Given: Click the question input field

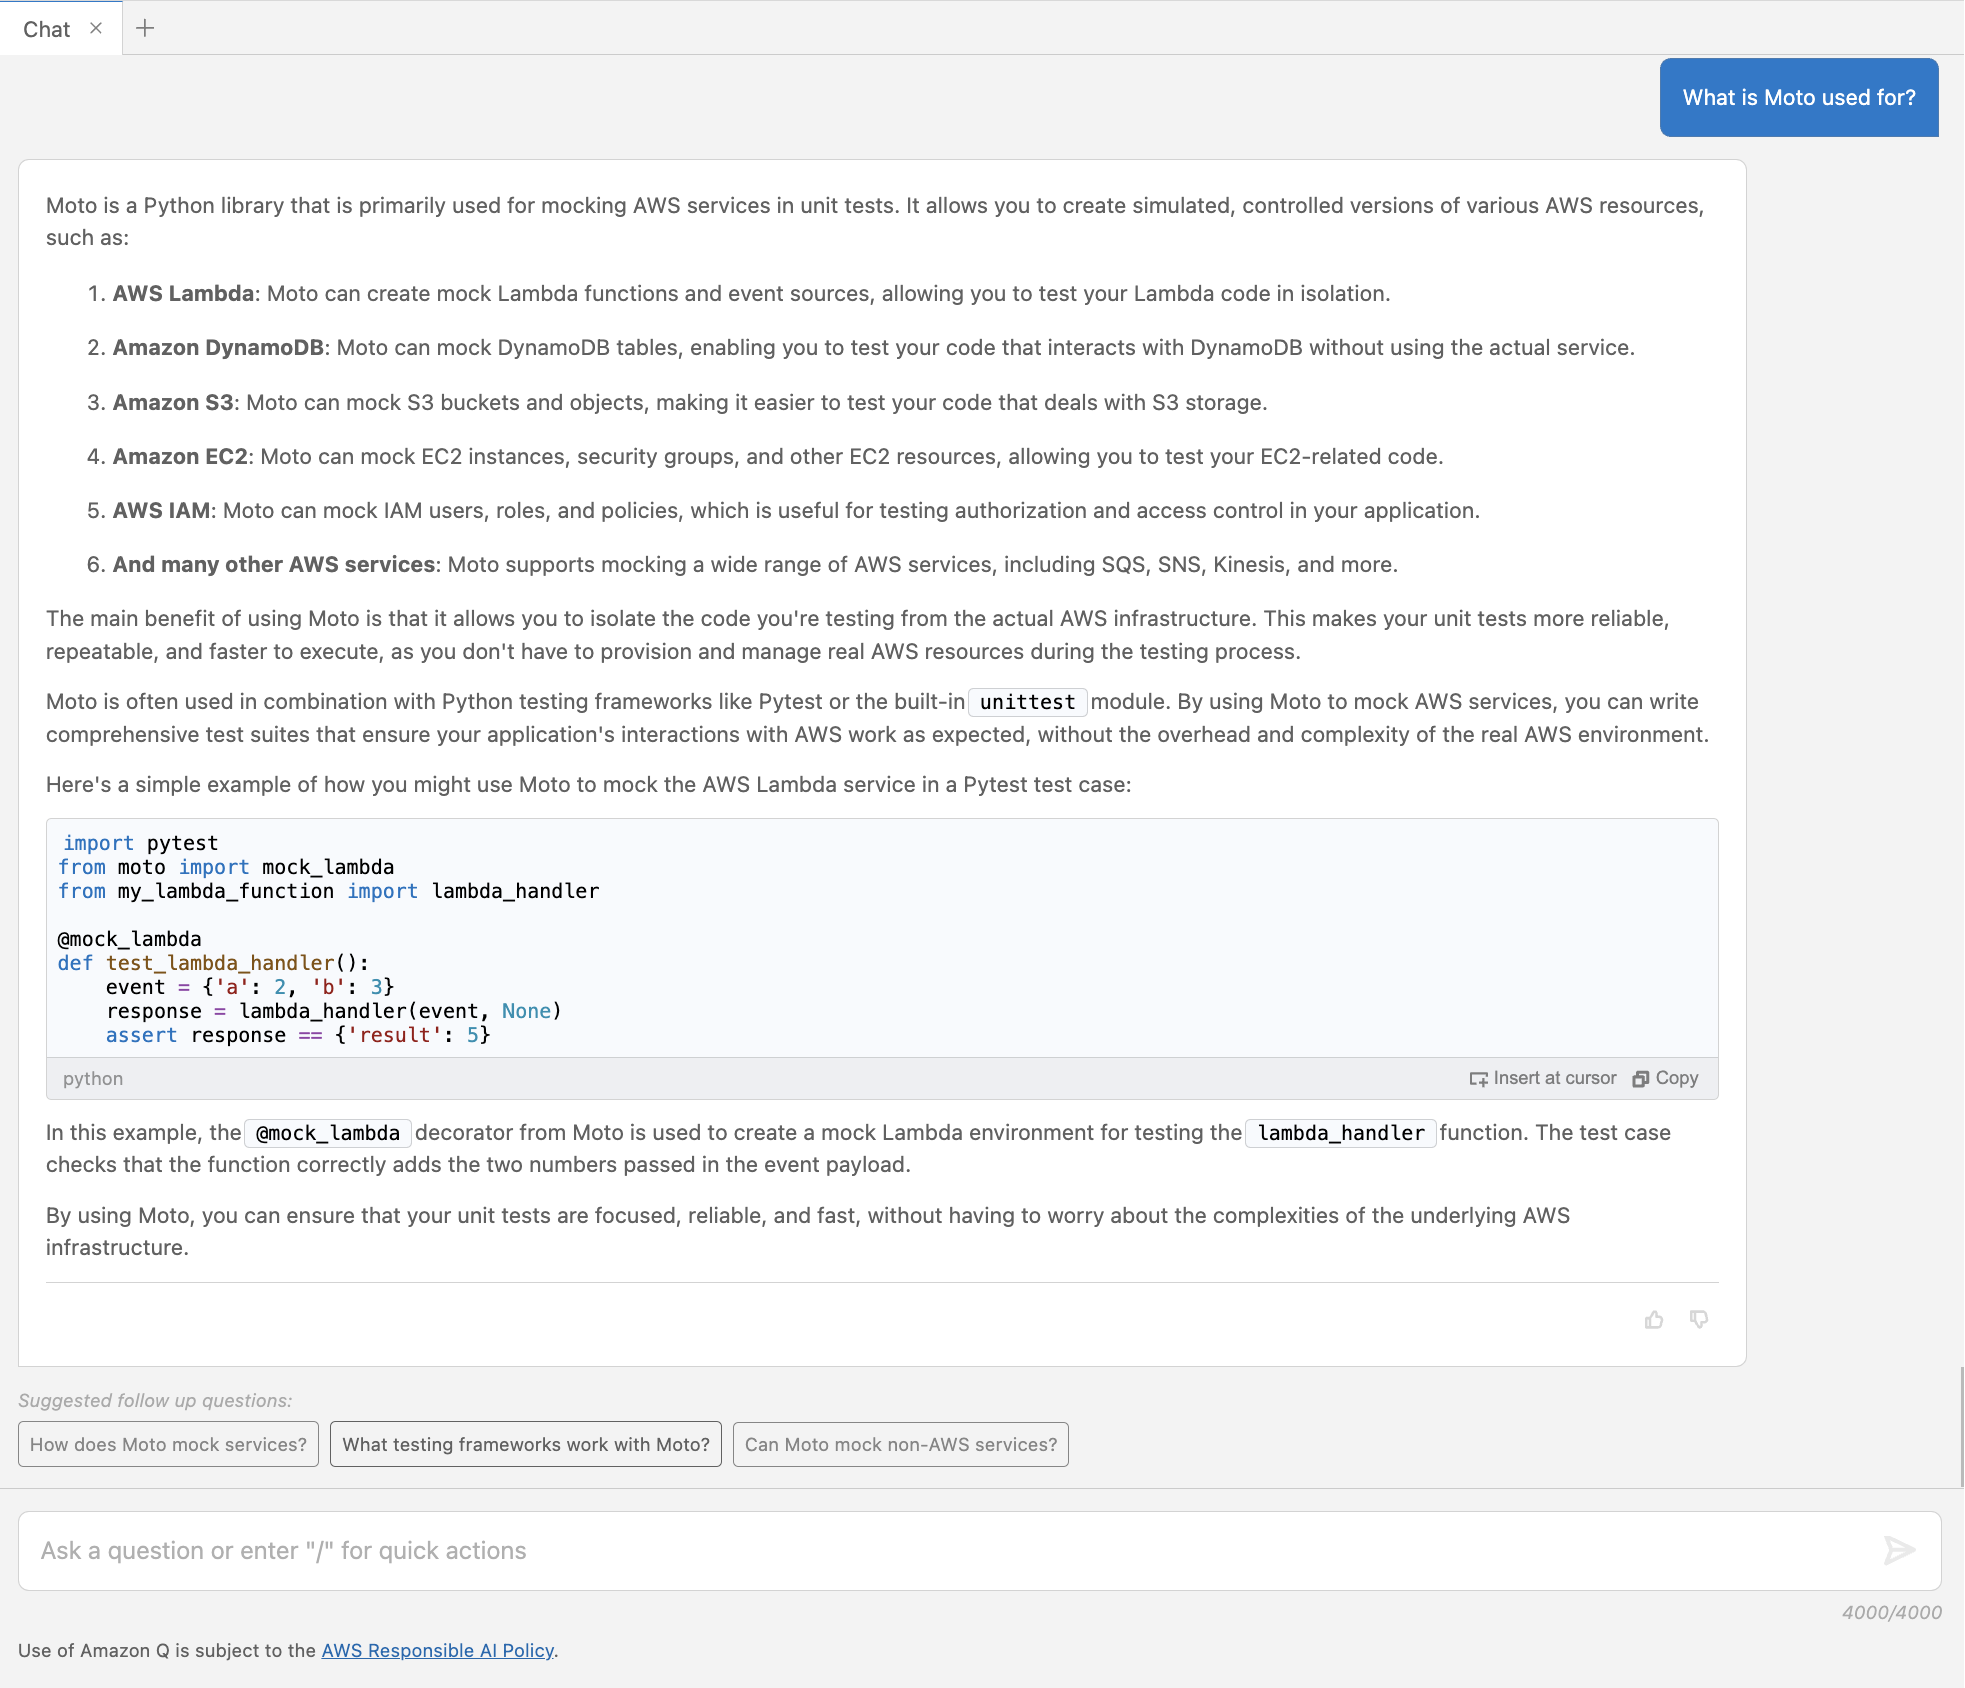Looking at the screenshot, I should click(600, 1550).
